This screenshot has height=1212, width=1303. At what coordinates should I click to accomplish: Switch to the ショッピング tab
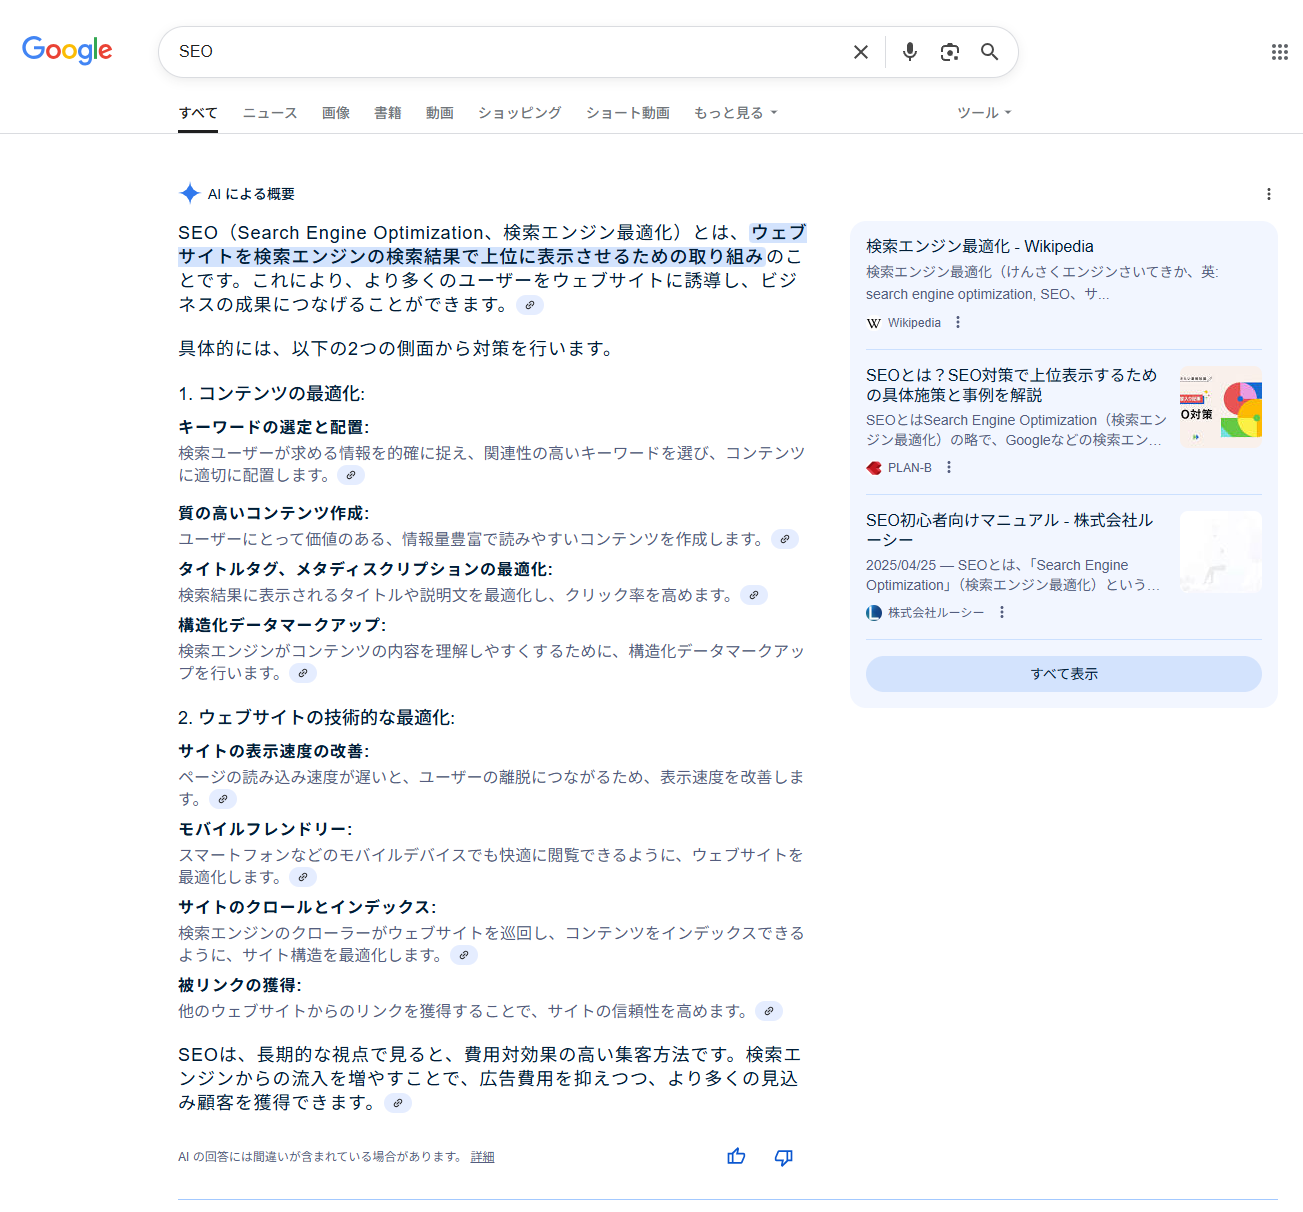(x=520, y=113)
